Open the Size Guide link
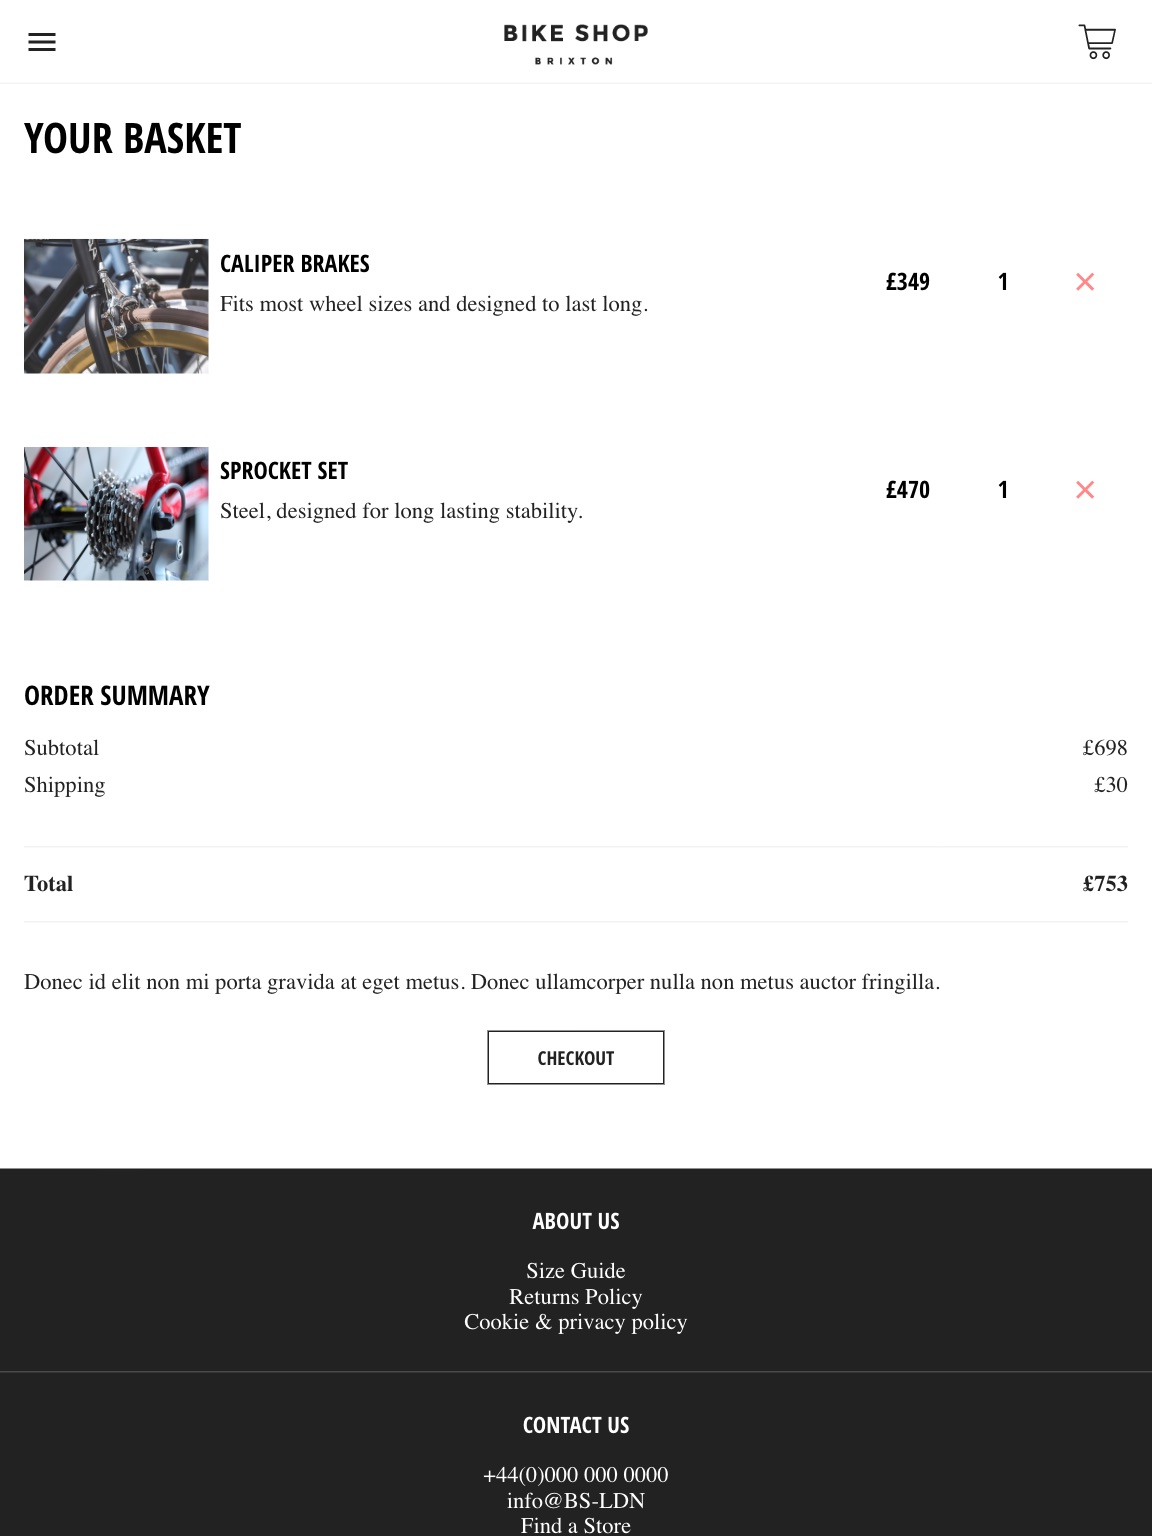Image resolution: width=1152 pixels, height=1536 pixels. (x=576, y=1271)
